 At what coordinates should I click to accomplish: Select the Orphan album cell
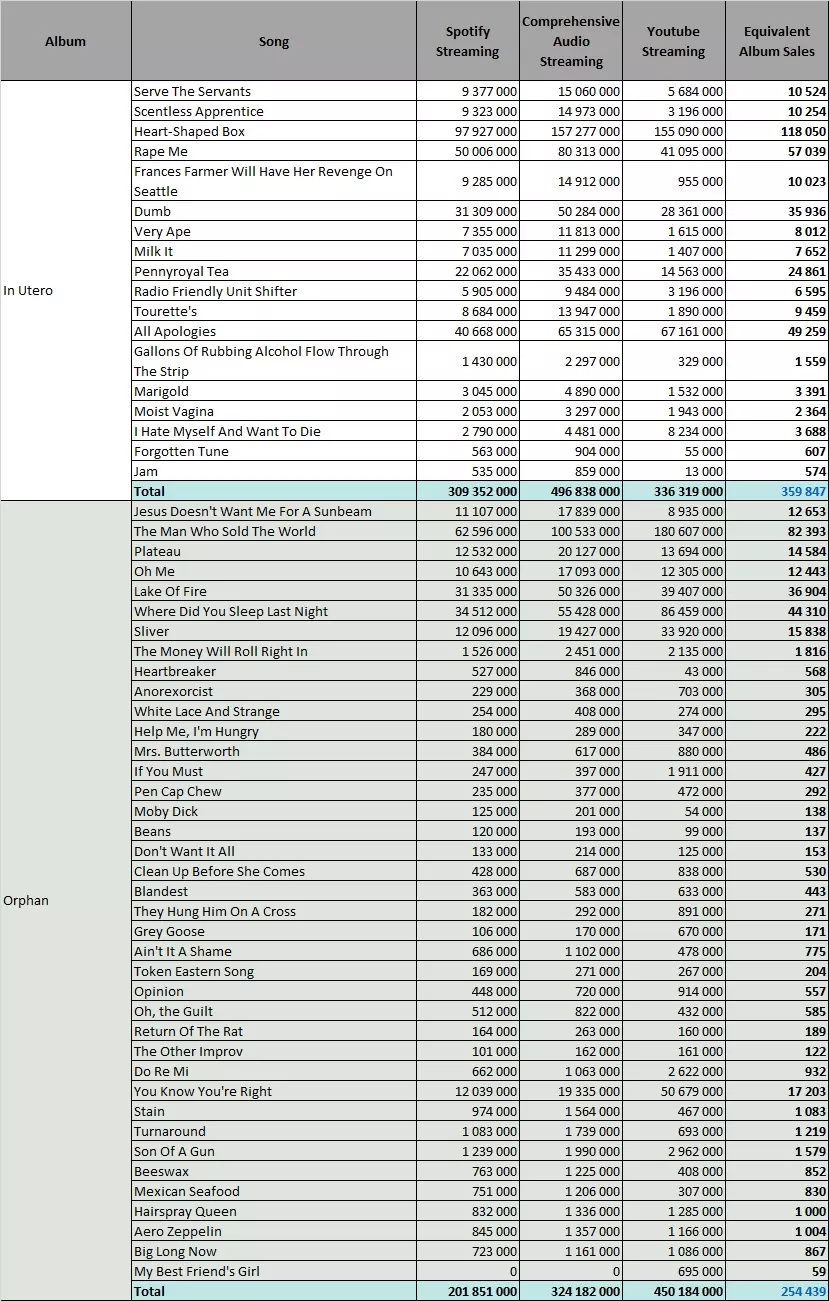pyautogui.click(x=66, y=901)
